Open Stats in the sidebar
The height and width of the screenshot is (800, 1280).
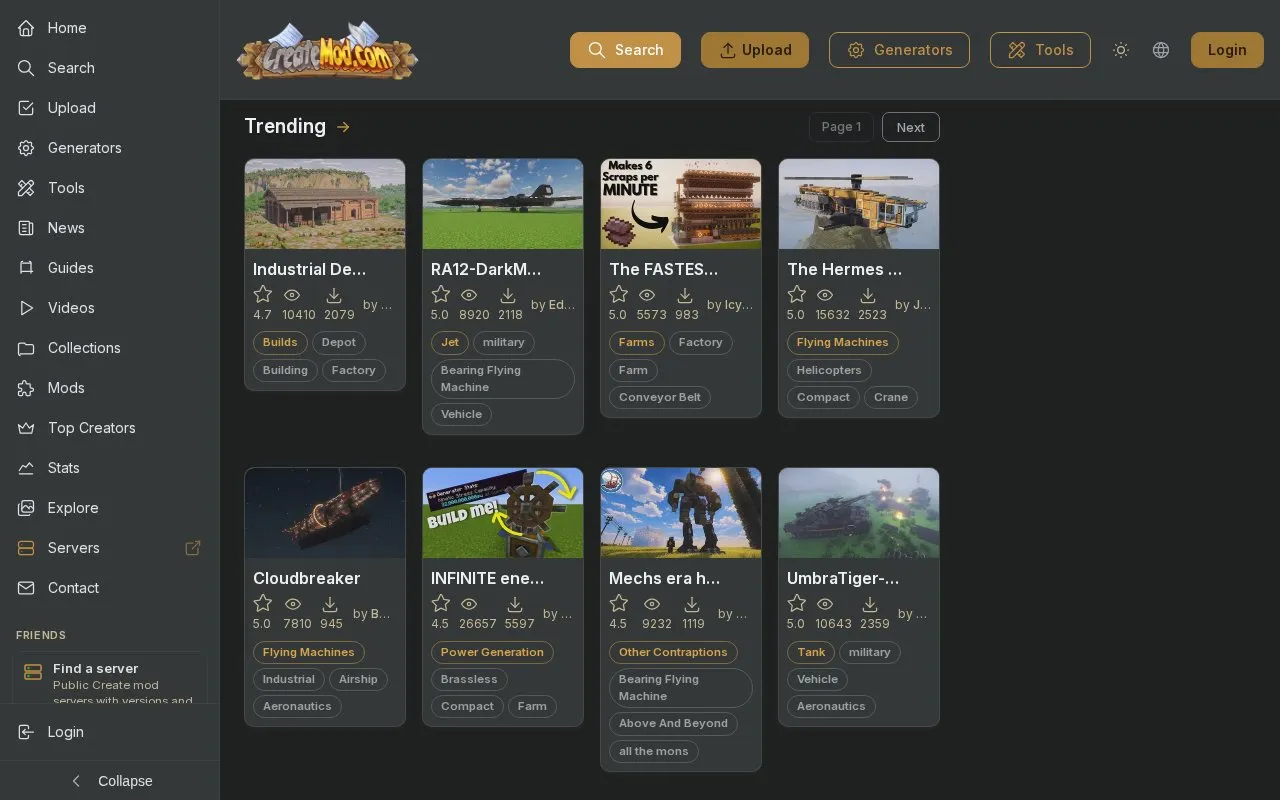click(x=109, y=468)
